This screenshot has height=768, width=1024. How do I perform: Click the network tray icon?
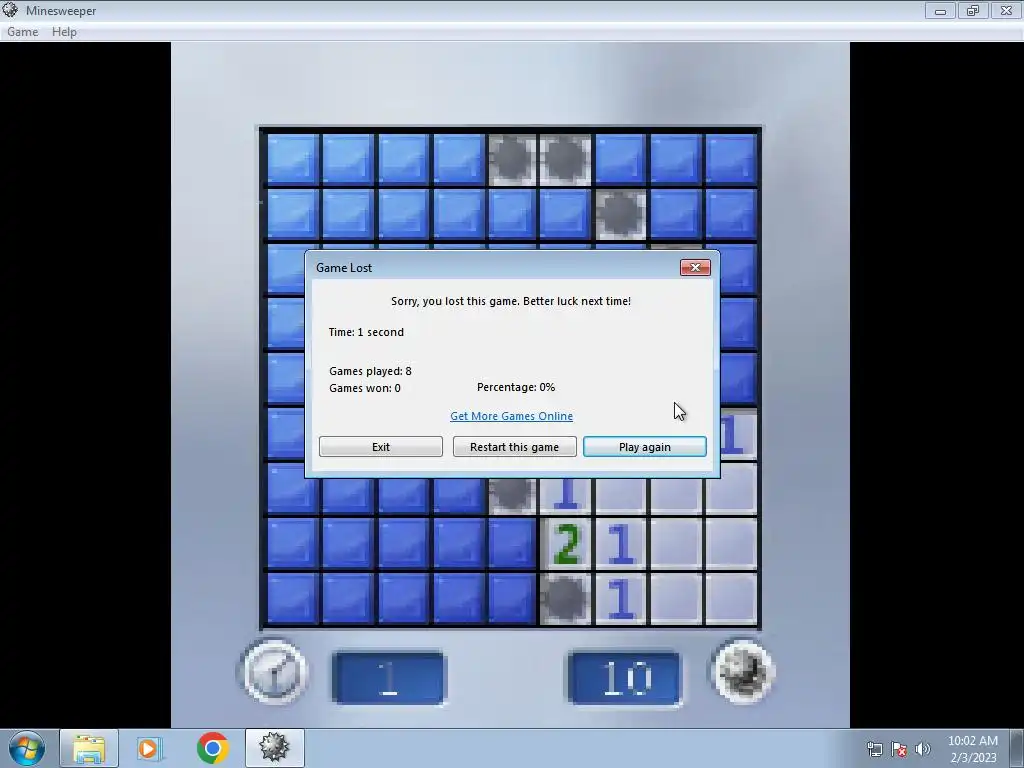(874, 749)
